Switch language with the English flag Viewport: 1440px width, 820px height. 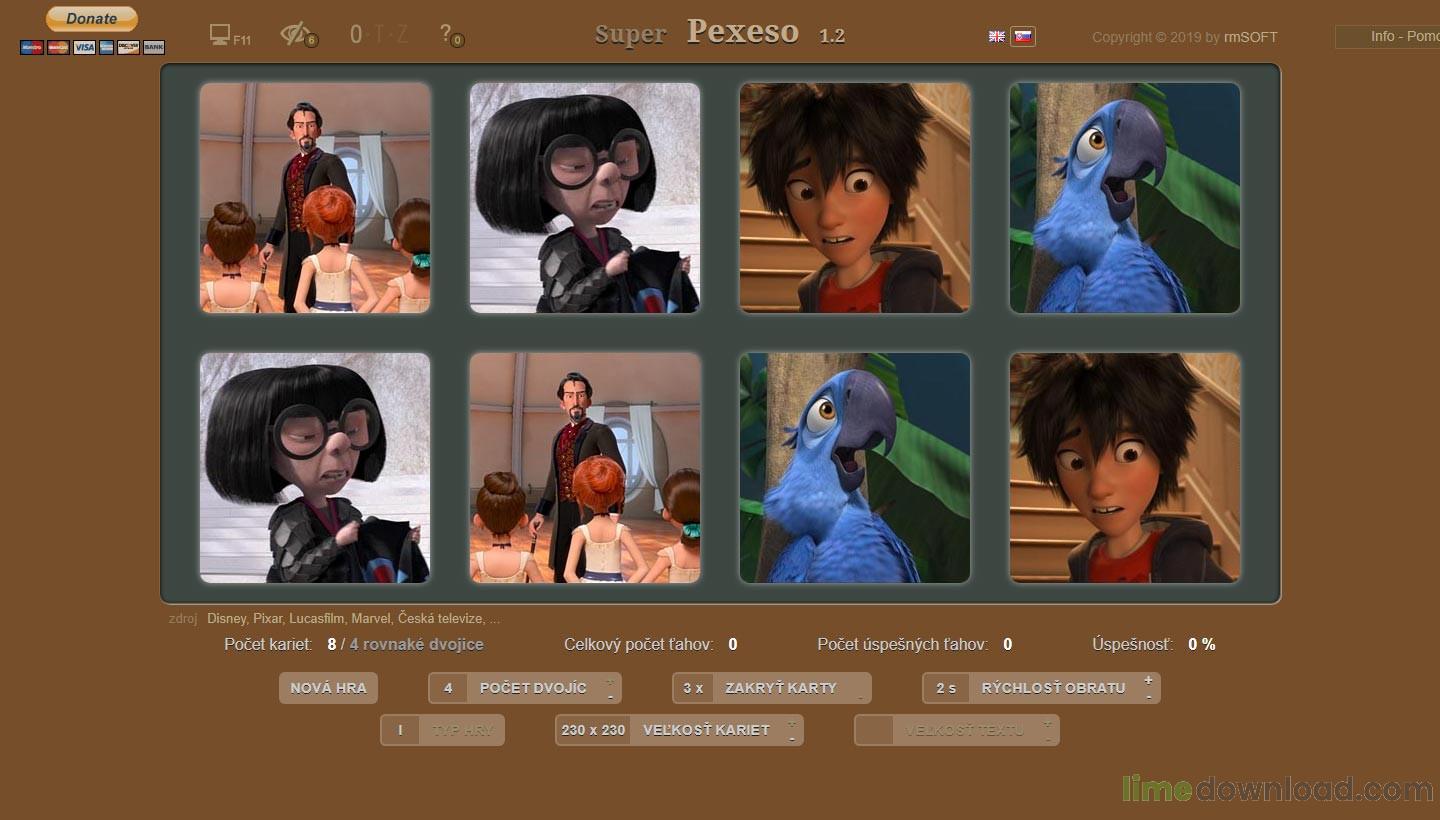point(997,36)
